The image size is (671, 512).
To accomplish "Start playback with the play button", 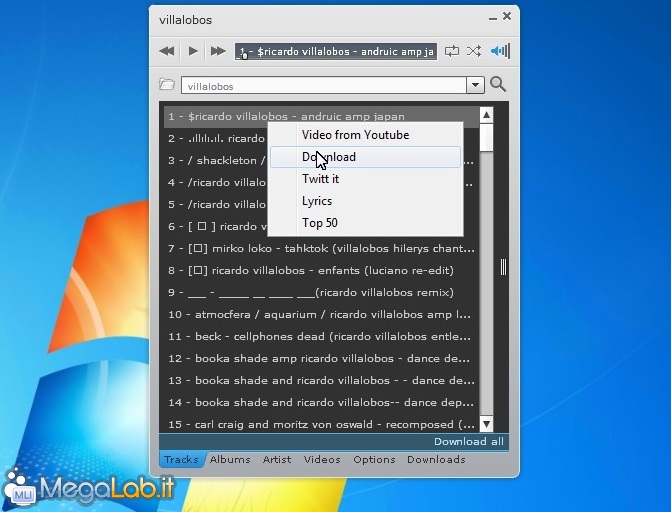I will pos(193,51).
